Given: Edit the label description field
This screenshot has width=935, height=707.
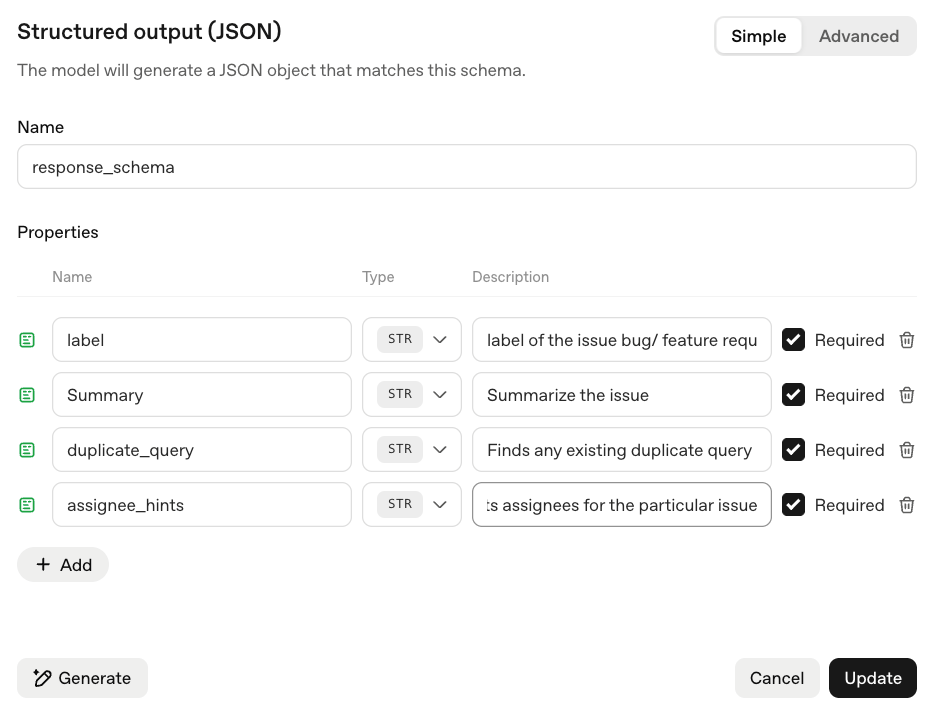Looking at the screenshot, I should [x=622, y=340].
